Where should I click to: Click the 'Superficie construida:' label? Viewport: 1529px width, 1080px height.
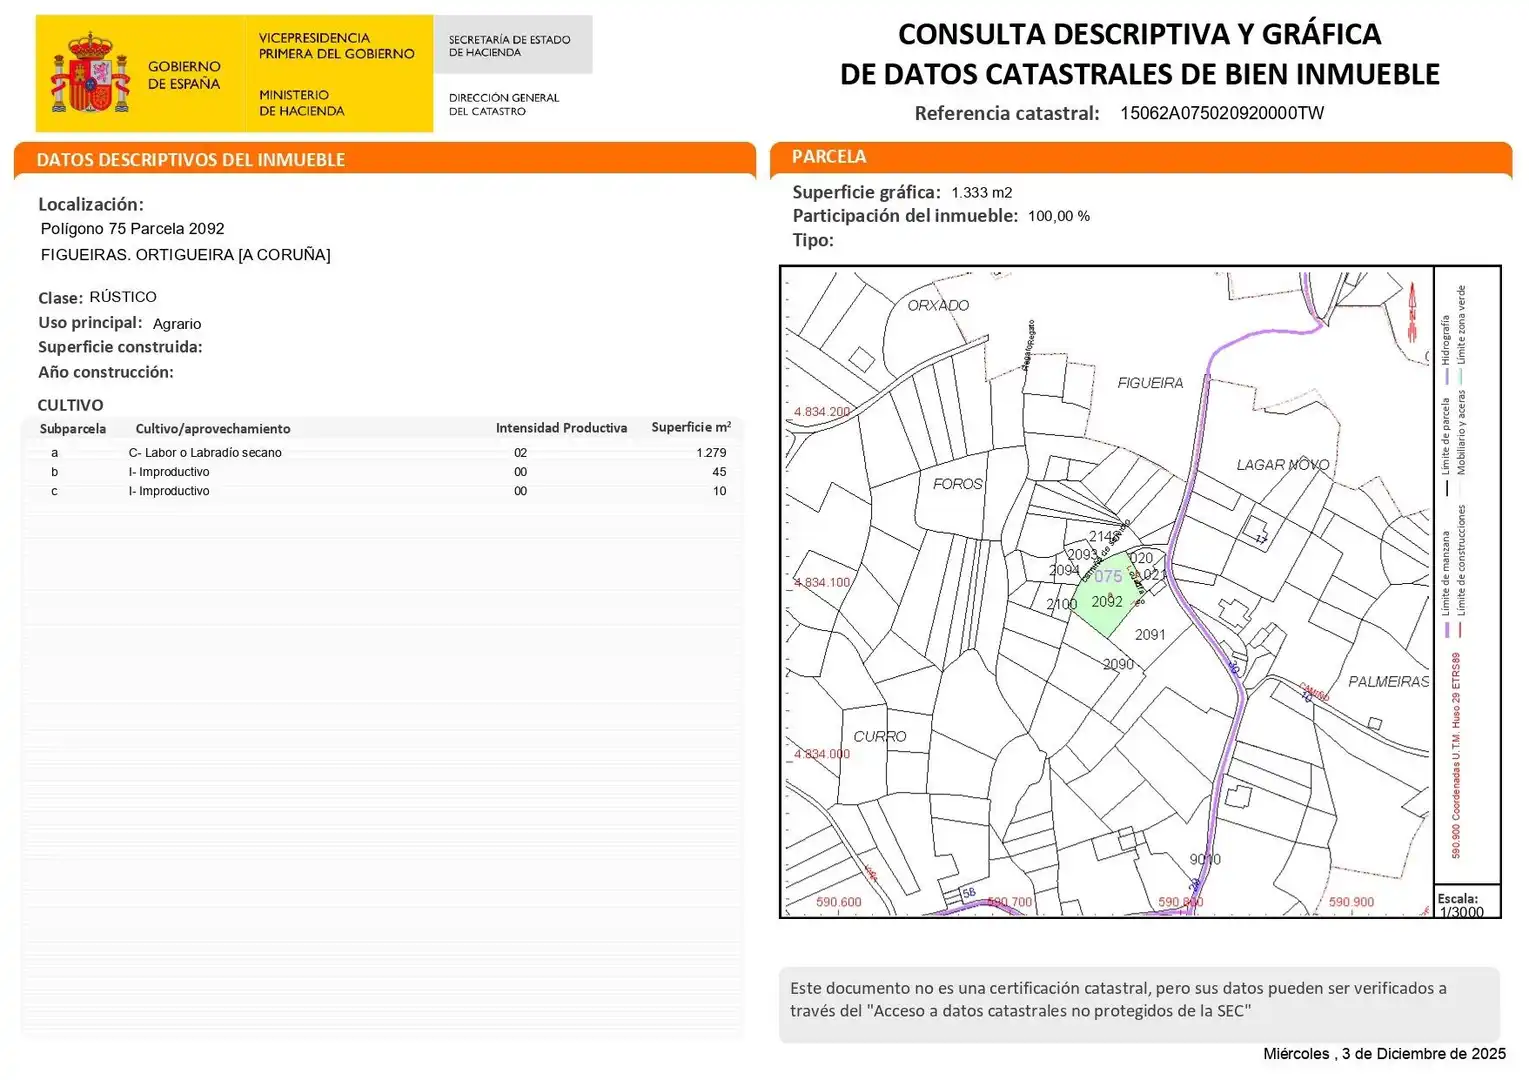point(120,347)
